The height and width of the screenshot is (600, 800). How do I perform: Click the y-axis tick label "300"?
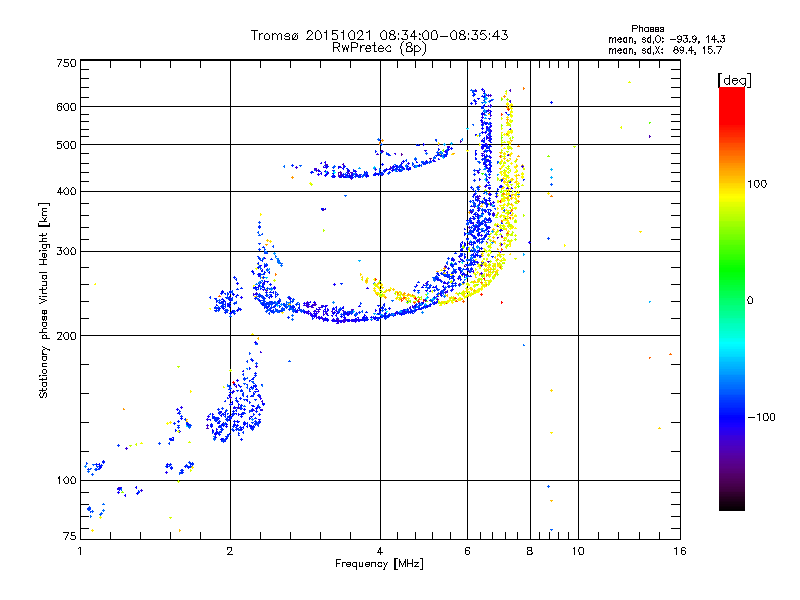pos(66,252)
